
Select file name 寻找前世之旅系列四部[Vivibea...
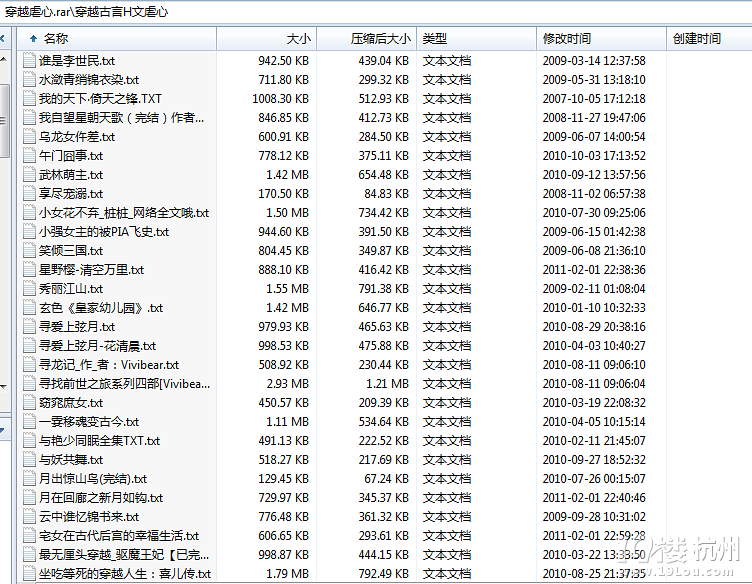(x=124, y=384)
